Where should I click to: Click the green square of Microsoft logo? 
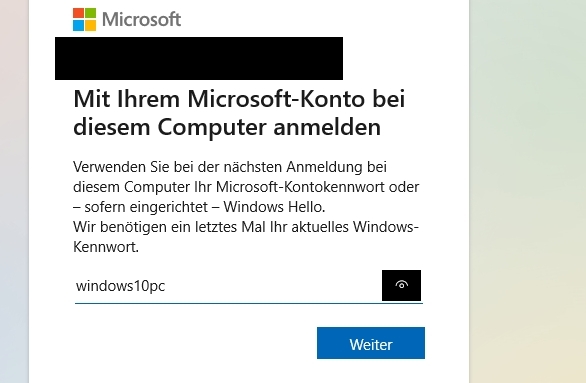coord(90,13)
